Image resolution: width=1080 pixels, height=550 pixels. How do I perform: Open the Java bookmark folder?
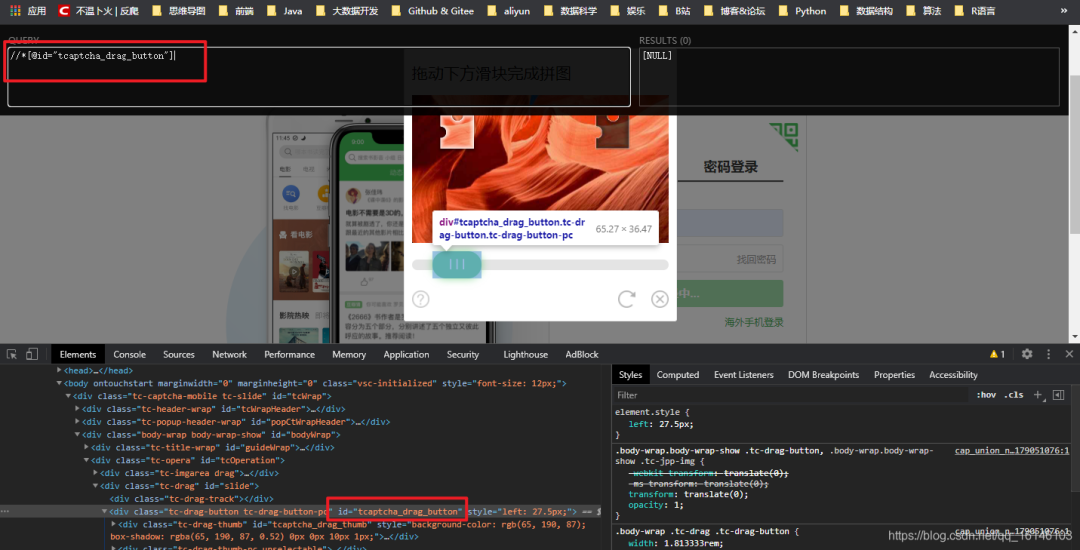[x=284, y=11]
